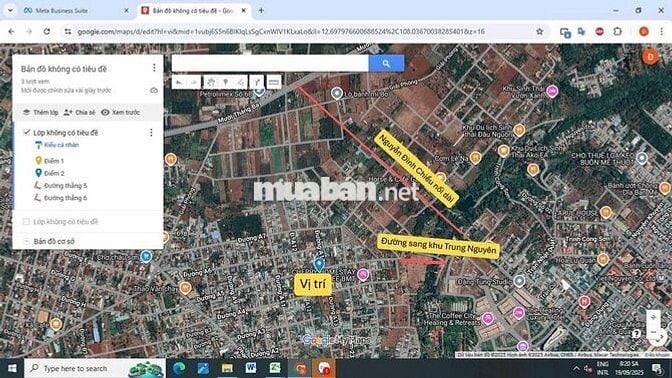Open Microsoft Edge from taskbar
672x378 pixels.
click(x=179, y=368)
